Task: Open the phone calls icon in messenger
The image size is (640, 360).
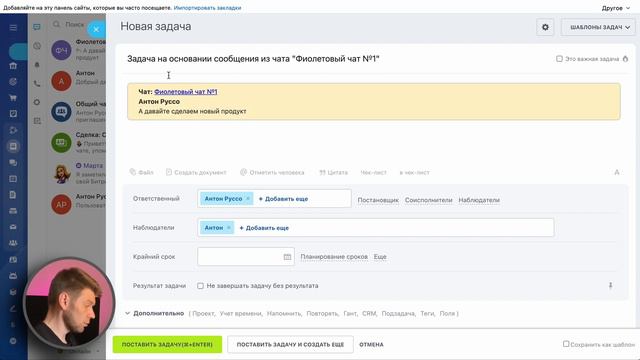Action: coord(37,83)
